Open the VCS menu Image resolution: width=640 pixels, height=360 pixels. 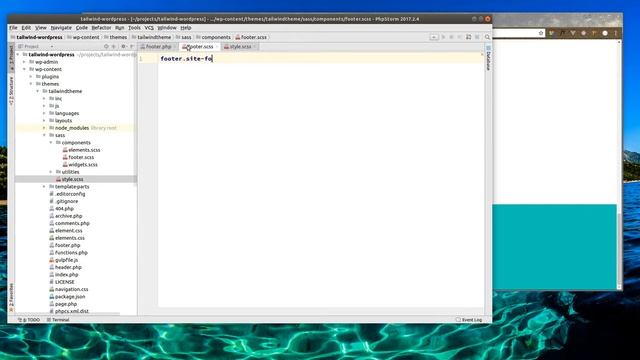pos(149,28)
